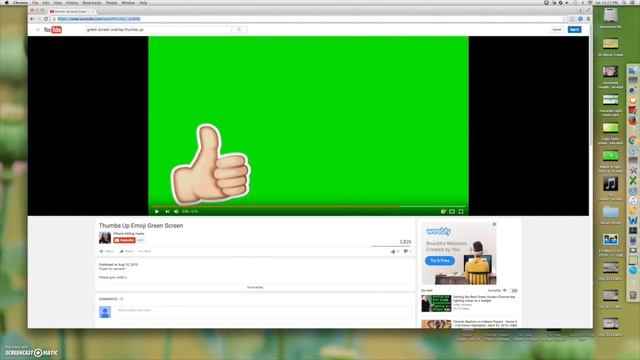The height and width of the screenshot is (360, 640).
Task: Click the search magnifier button
Action: pyautogui.click(x=239, y=30)
